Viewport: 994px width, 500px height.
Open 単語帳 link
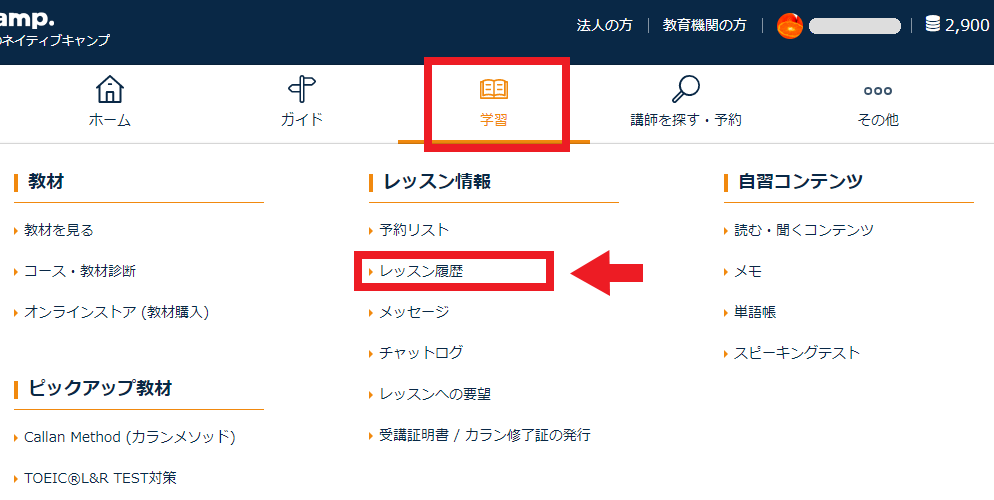coord(755,312)
